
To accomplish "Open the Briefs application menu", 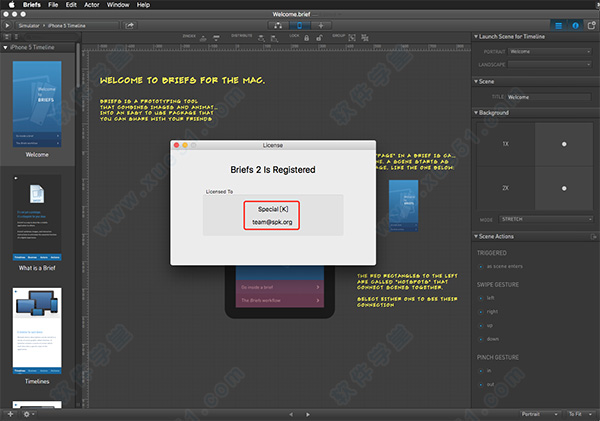I will 32,5.
